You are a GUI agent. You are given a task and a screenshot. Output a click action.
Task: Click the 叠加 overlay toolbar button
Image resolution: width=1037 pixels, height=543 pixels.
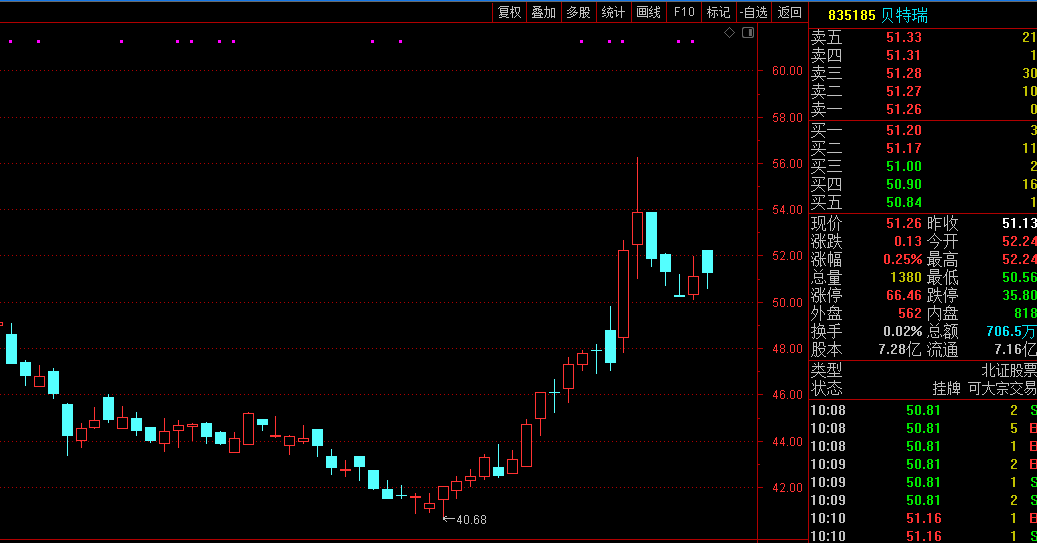click(543, 12)
